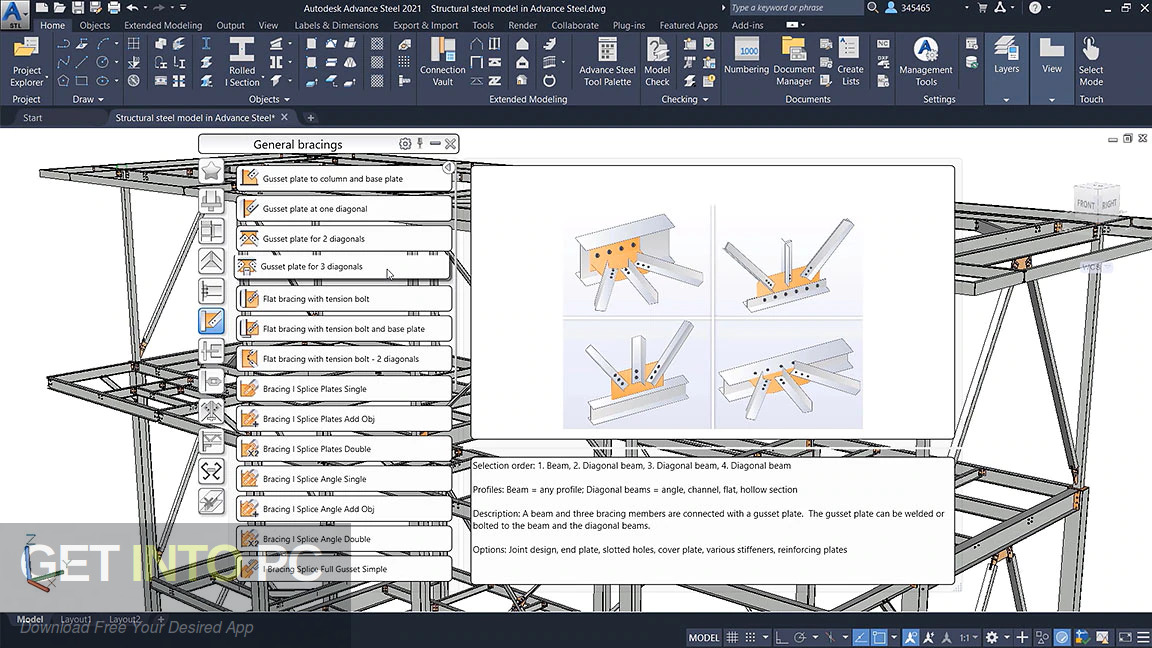Click the search magnifier icon
The image size is (1152, 648).
pos(872,7)
